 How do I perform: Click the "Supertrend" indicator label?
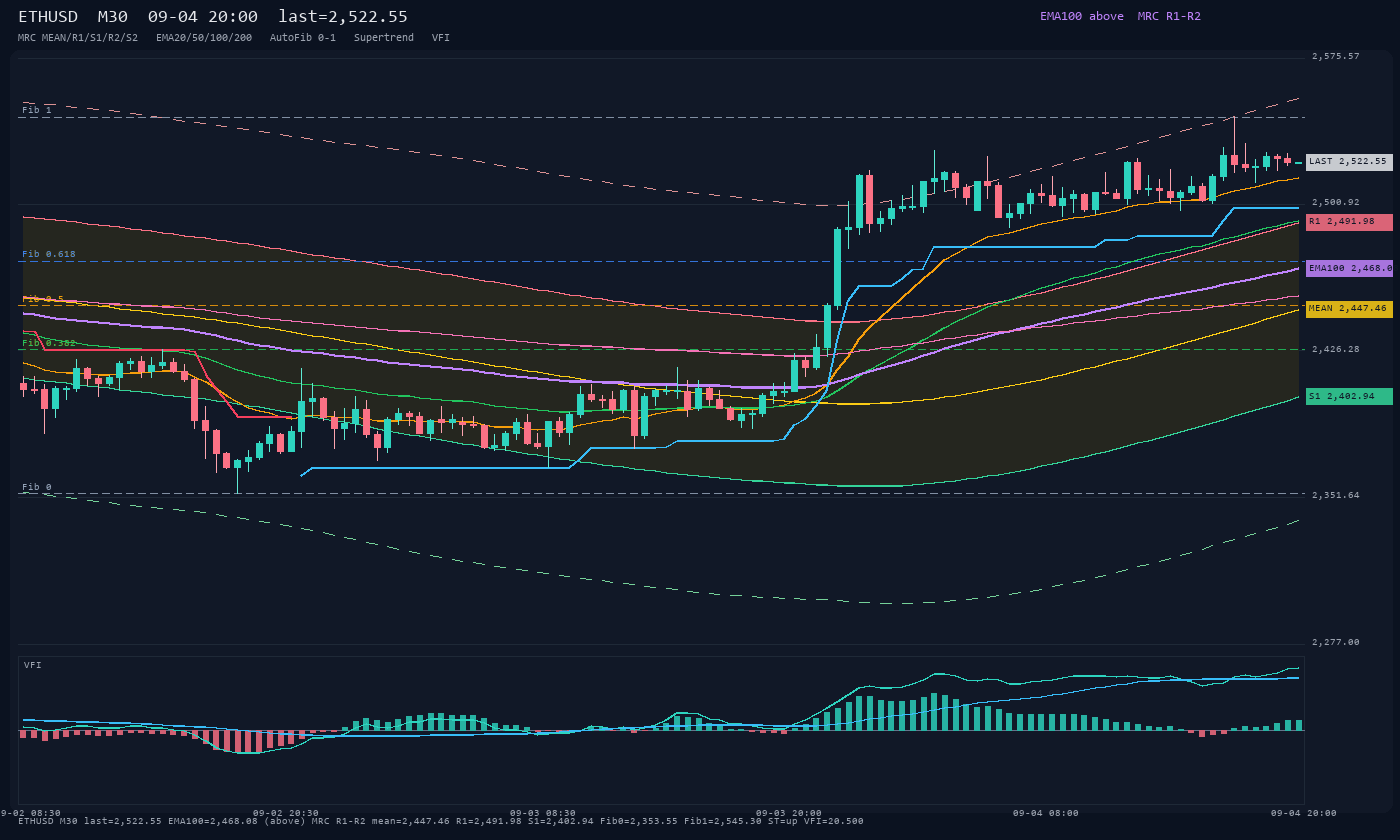coord(384,38)
